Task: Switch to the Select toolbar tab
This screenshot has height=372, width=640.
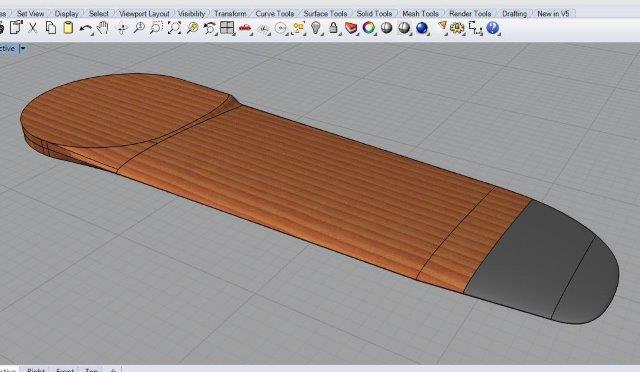Action: 99,13
